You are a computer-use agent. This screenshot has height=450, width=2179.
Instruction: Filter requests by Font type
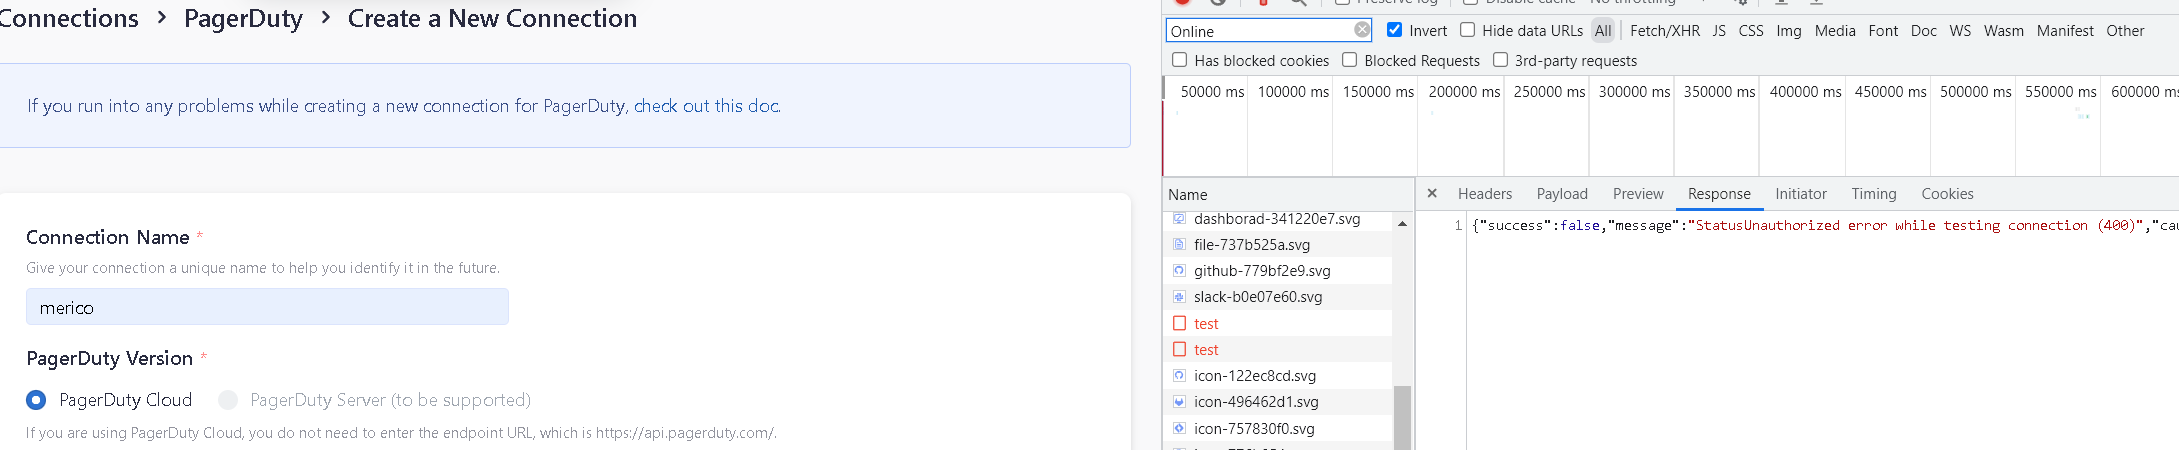[x=1883, y=31]
